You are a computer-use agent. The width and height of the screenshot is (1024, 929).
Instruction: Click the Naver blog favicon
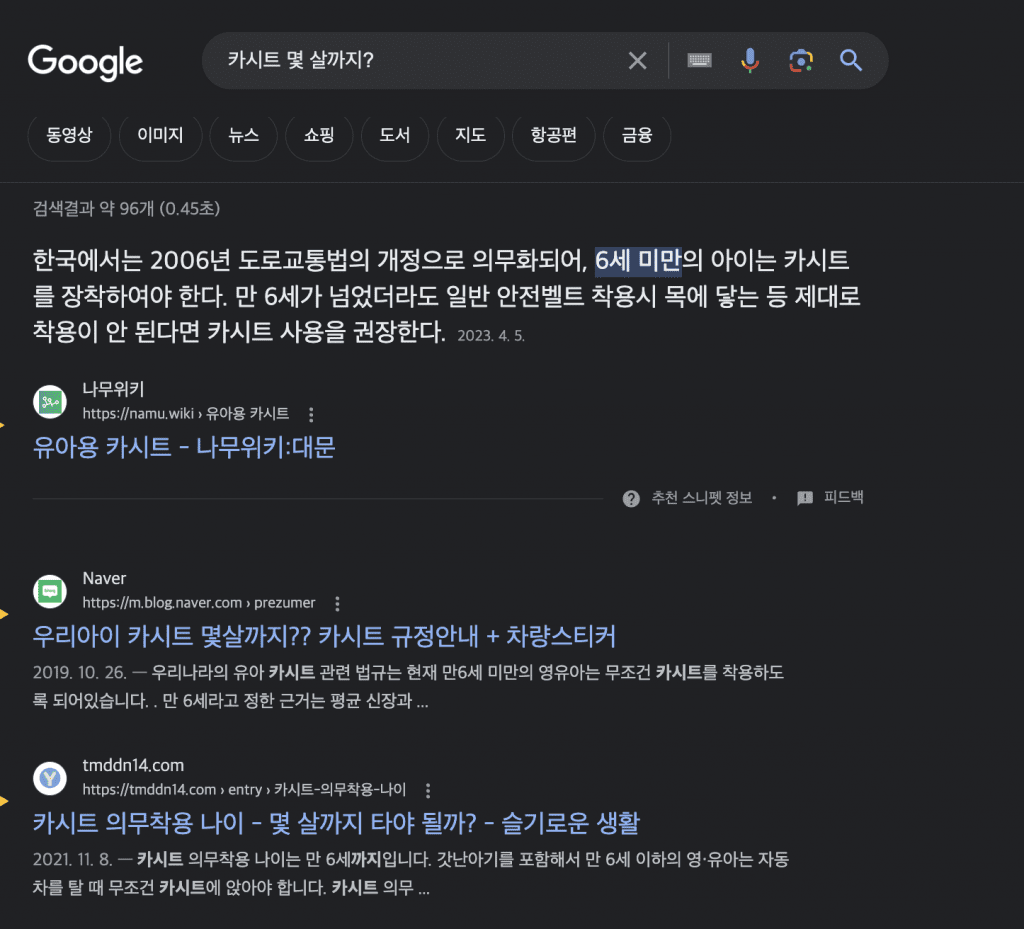point(50,591)
